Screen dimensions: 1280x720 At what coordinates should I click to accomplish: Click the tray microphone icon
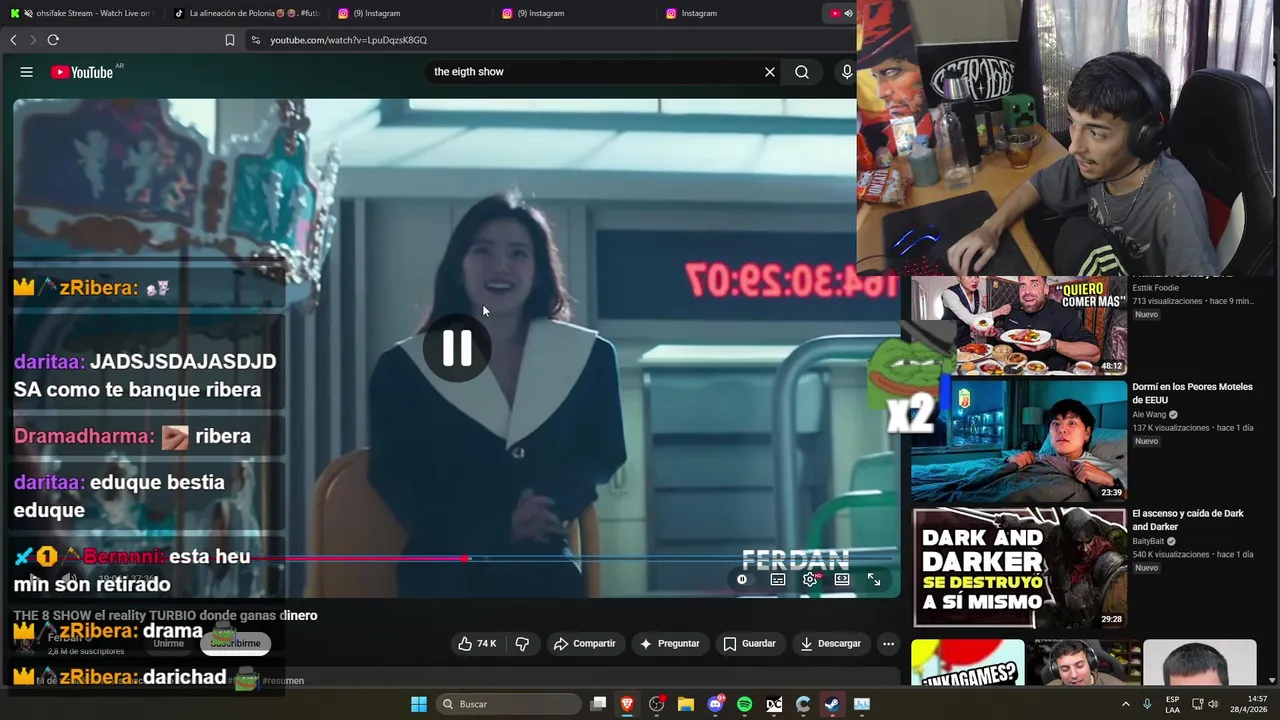[1147, 704]
